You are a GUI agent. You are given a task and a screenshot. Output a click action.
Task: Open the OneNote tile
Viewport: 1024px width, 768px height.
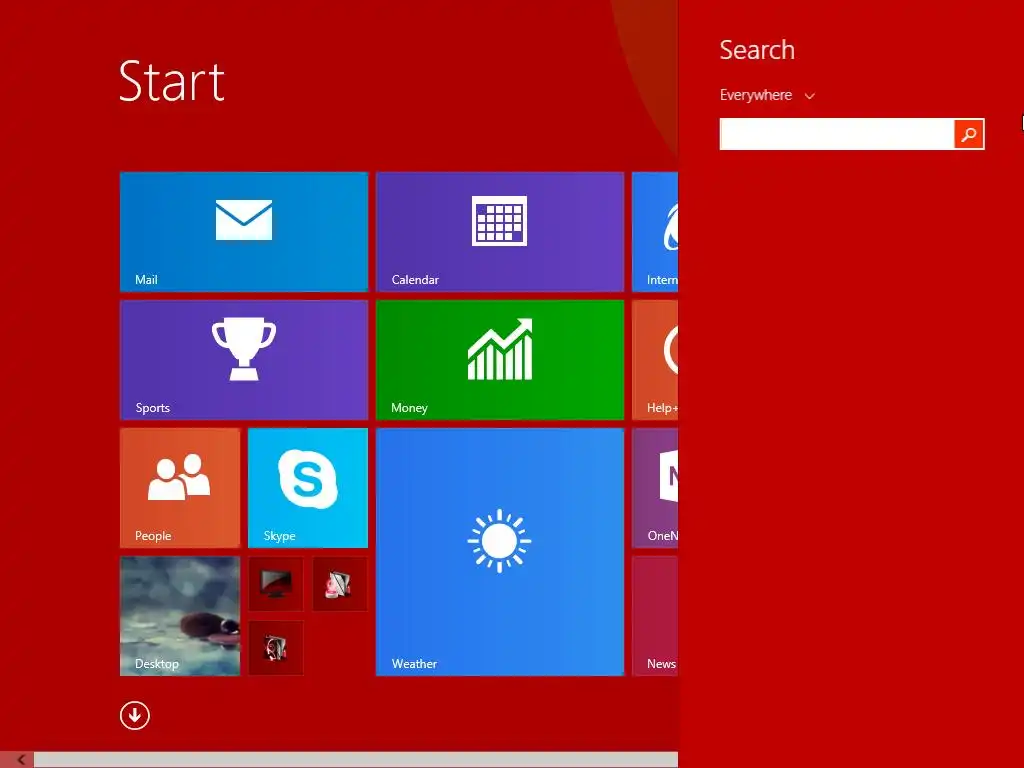655,488
